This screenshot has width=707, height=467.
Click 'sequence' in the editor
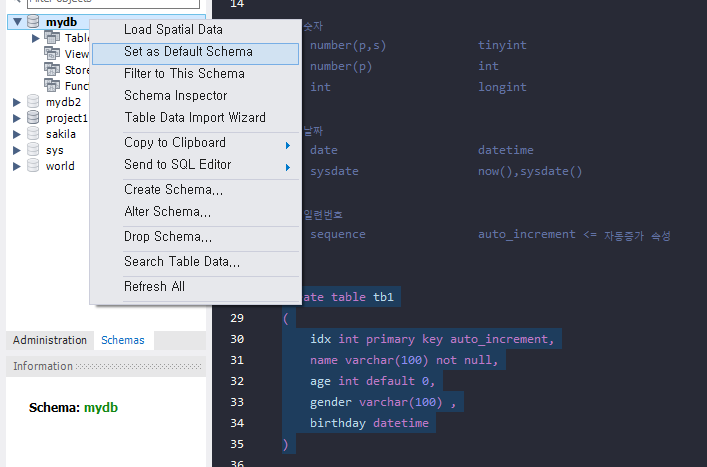coord(338,234)
